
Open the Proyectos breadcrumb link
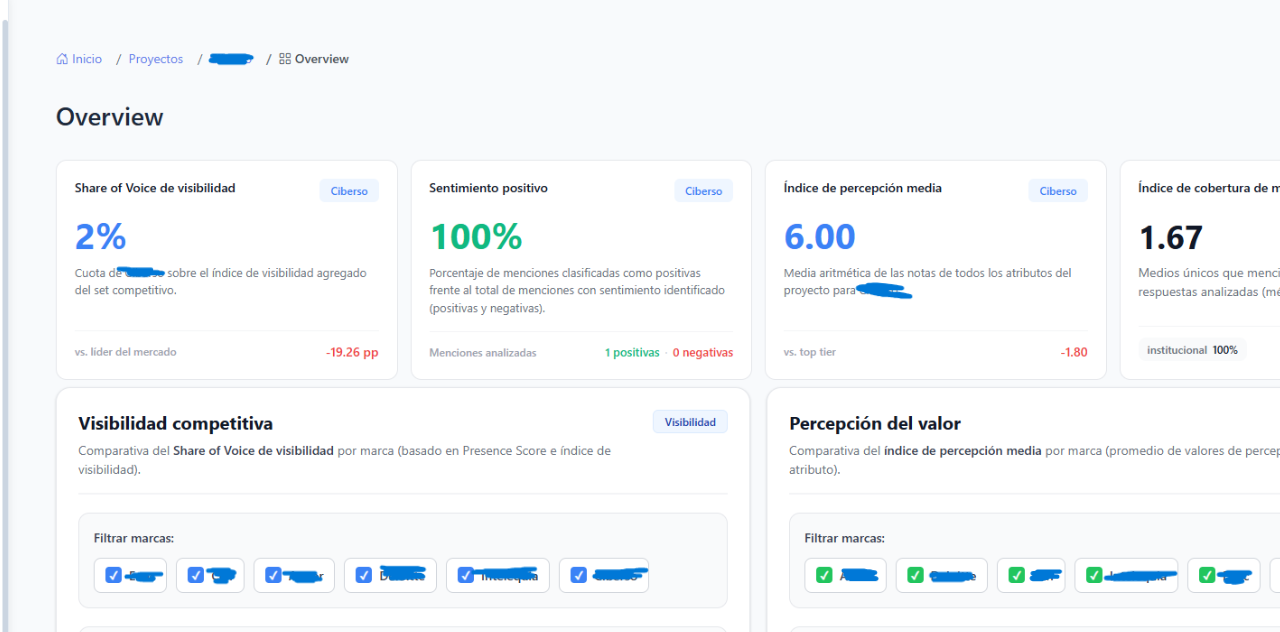click(156, 59)
